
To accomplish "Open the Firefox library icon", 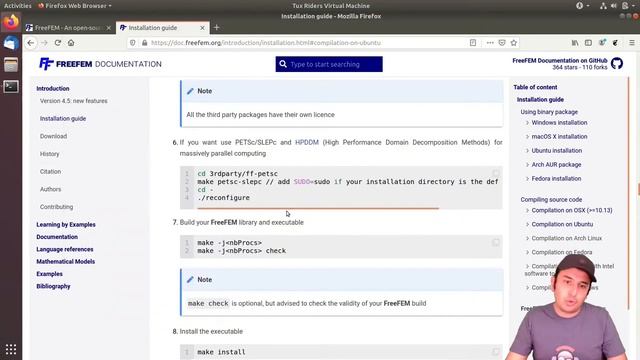I will click(x=575, y=43).
